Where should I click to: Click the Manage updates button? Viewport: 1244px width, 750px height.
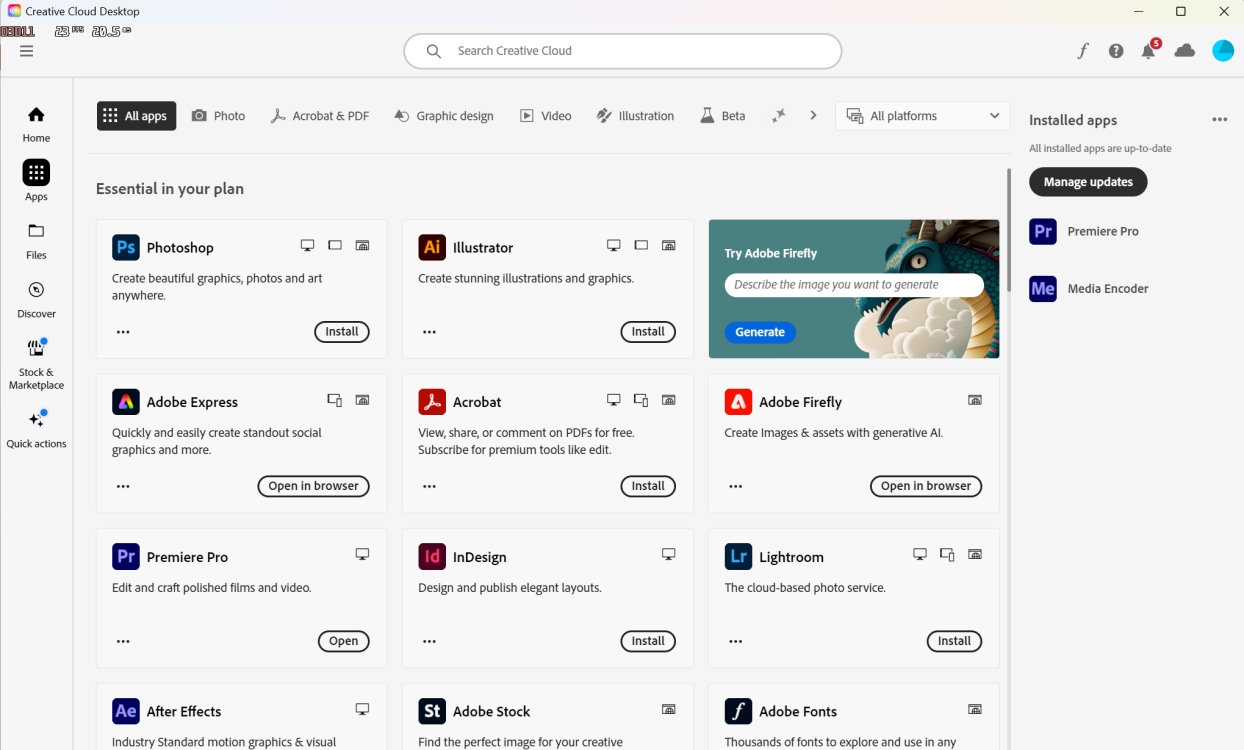(x=1088, y=182)
